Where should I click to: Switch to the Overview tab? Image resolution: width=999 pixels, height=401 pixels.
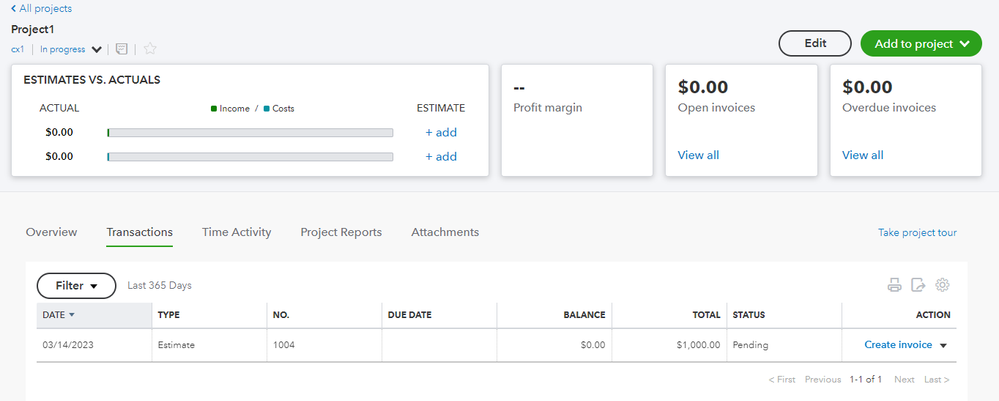(x=51, y=232)
